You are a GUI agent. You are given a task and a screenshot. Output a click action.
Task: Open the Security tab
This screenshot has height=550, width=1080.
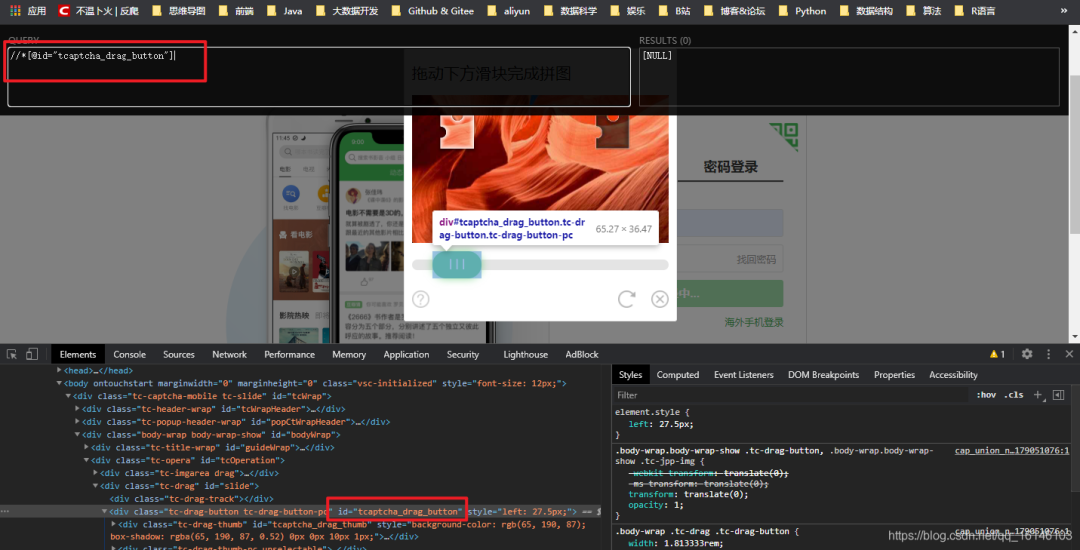tap(462, 355)
